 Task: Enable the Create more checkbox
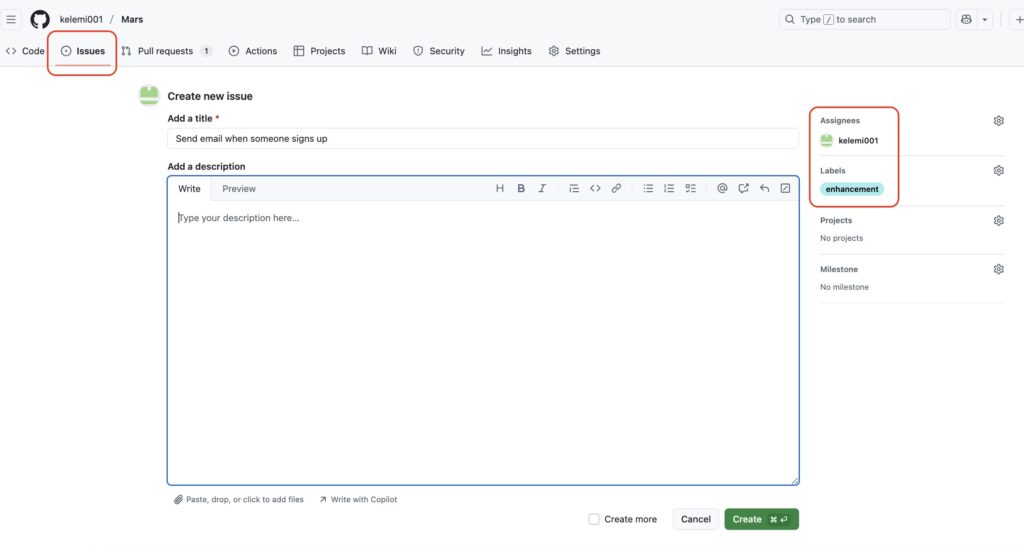pyautogui.click(x=594, y=519)
